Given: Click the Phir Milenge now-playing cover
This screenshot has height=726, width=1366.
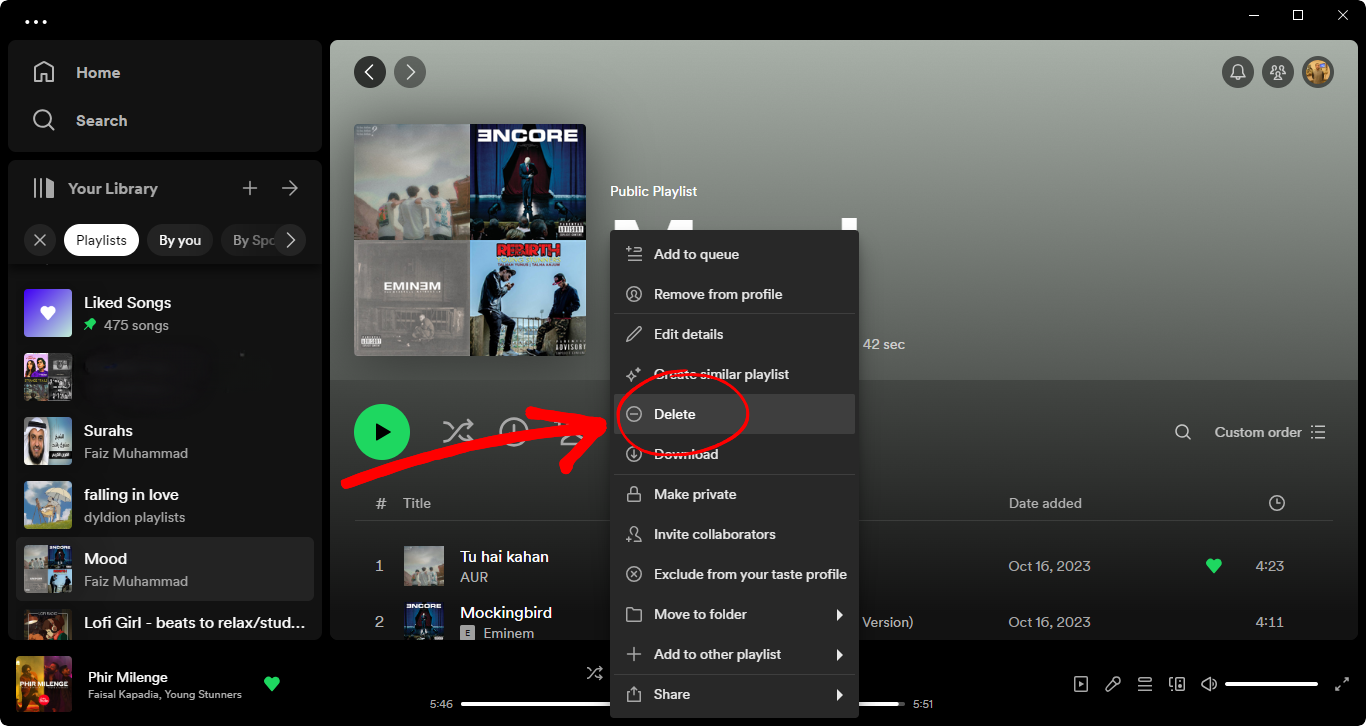Looking at the screenshot, I should coord(44,684).
